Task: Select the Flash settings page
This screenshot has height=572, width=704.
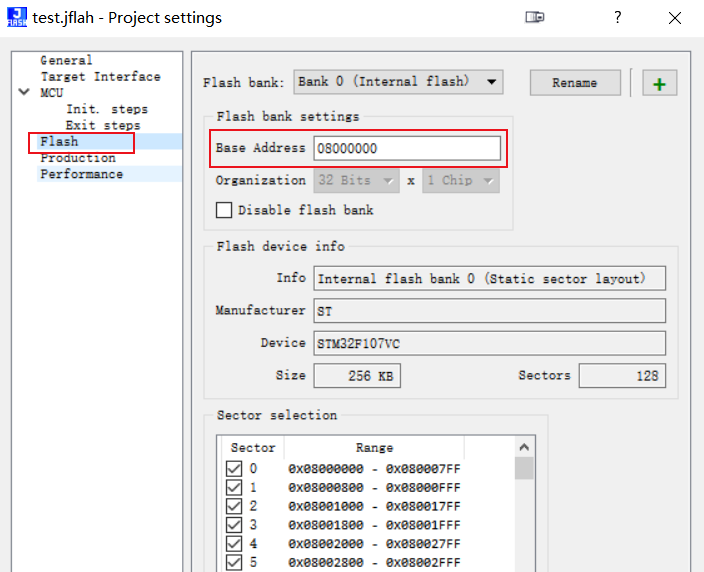Action: (59, 141)
